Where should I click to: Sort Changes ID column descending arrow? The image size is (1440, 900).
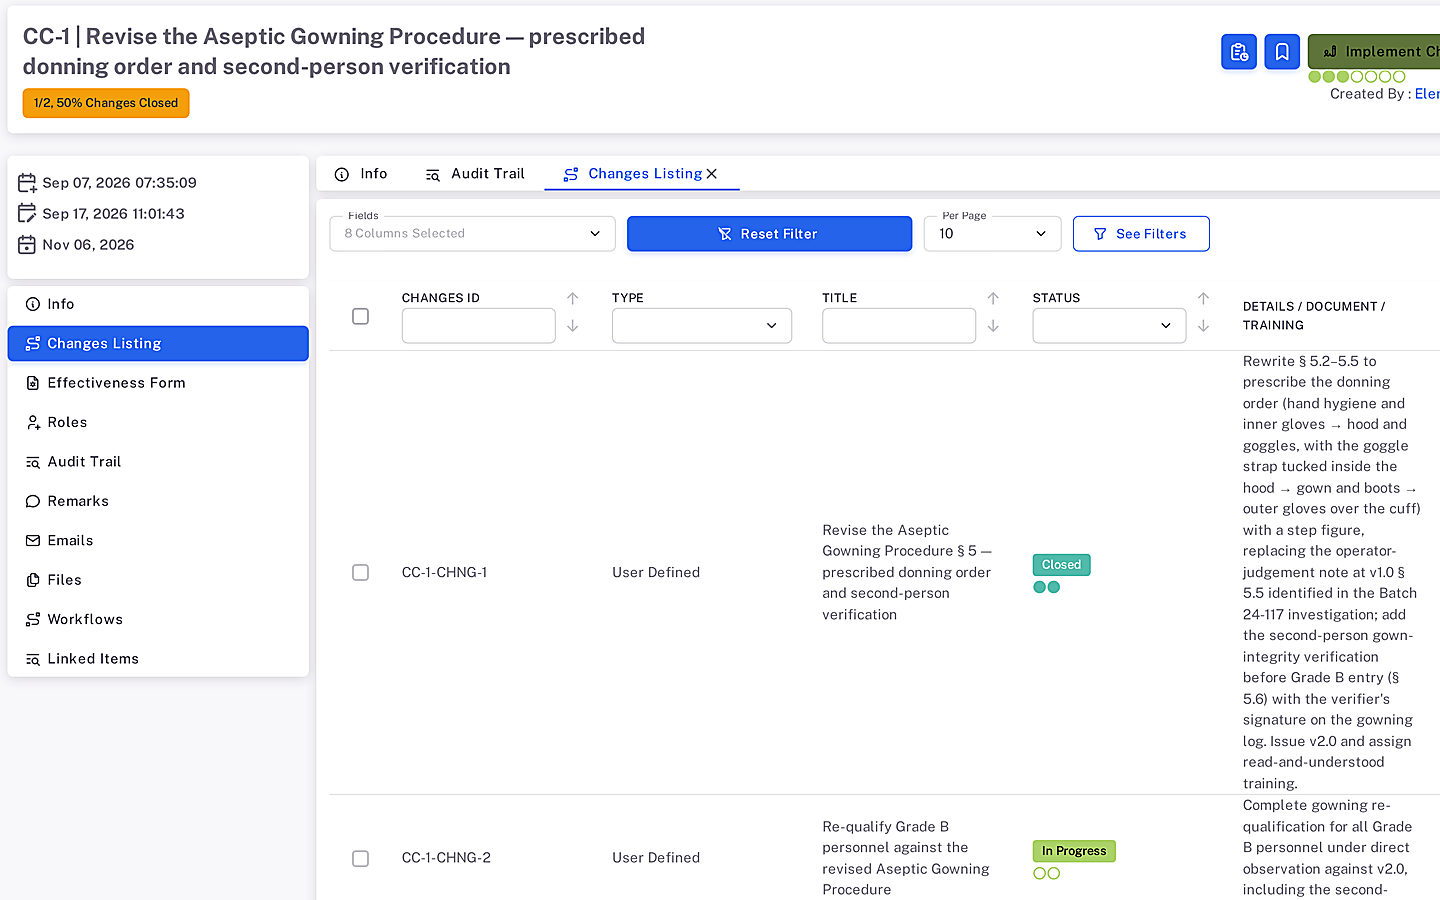[x=573, y=326]
